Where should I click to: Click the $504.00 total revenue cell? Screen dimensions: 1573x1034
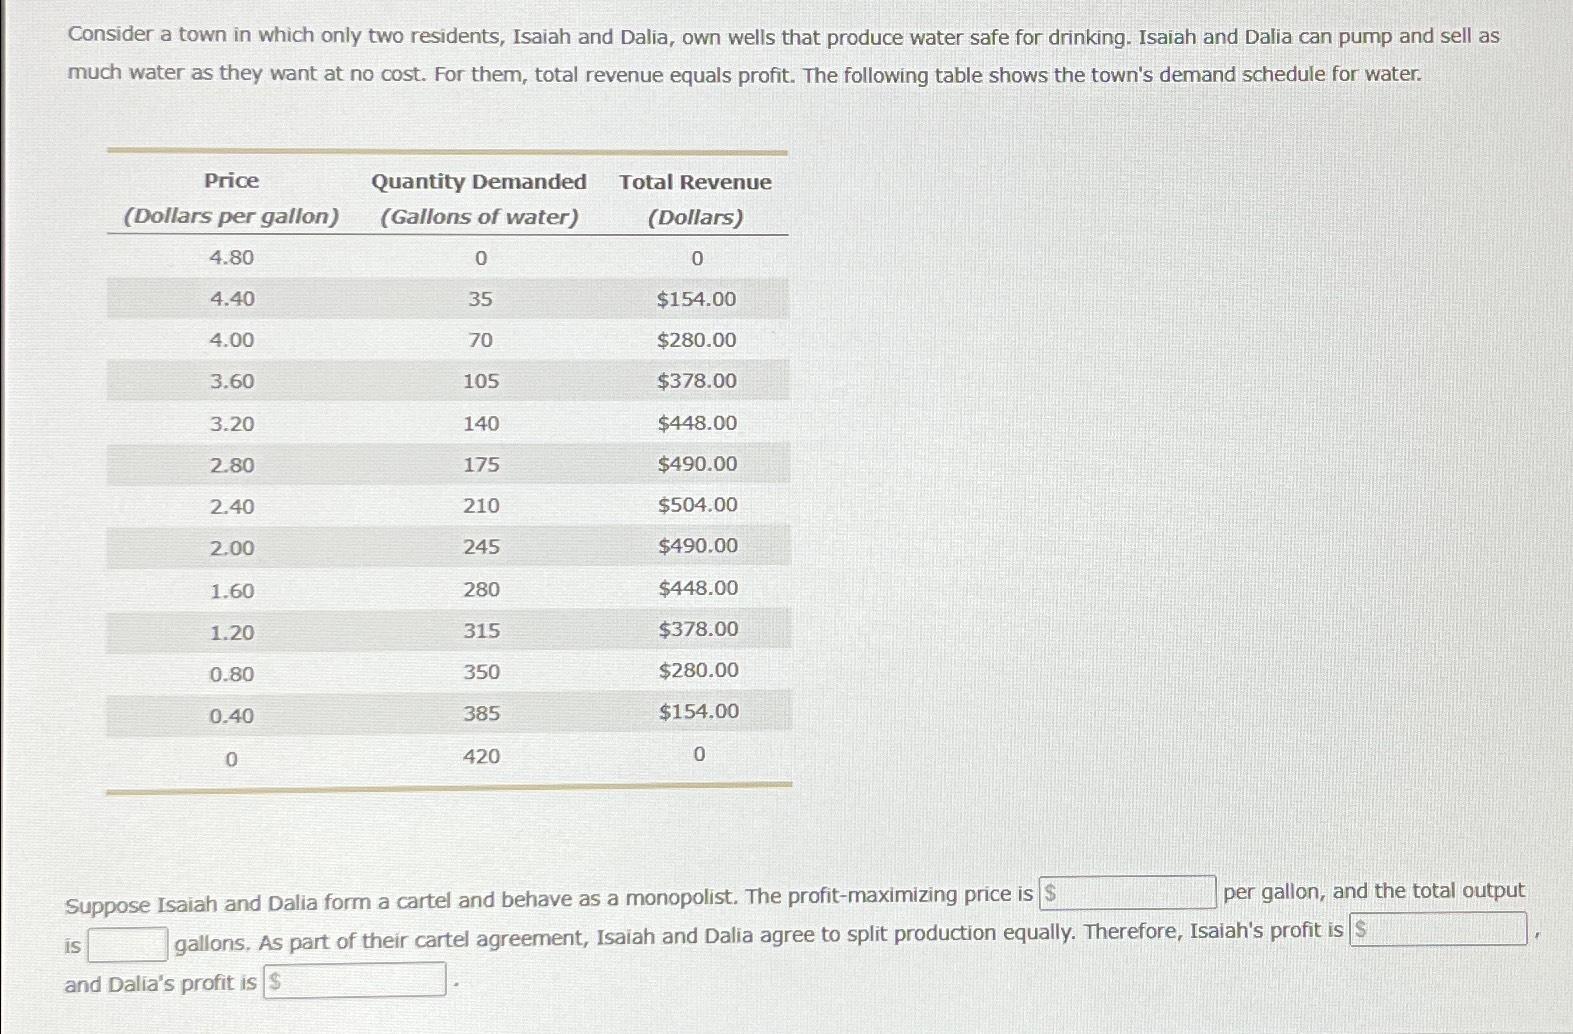pos(698,505)
